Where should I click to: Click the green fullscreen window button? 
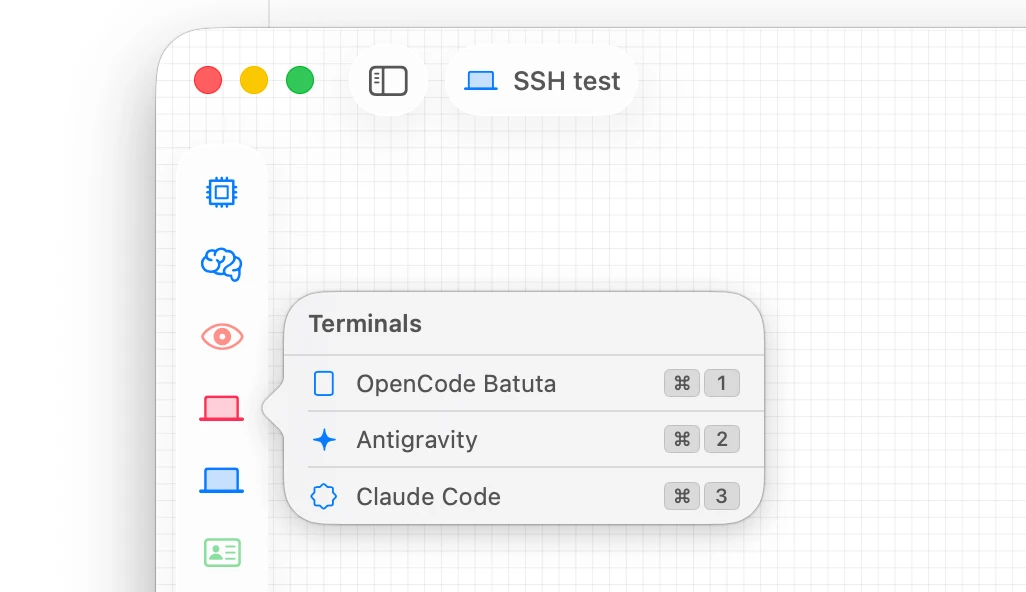point(300,80)
